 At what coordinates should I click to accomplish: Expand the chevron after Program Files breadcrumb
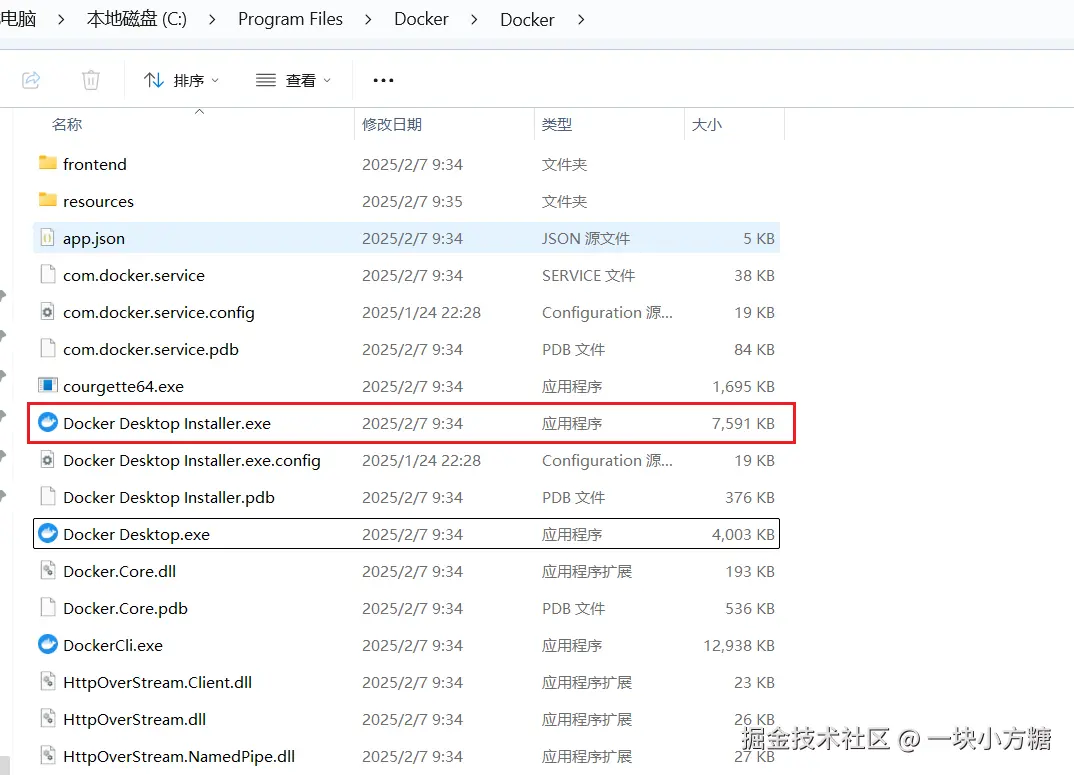click(369, 19)
